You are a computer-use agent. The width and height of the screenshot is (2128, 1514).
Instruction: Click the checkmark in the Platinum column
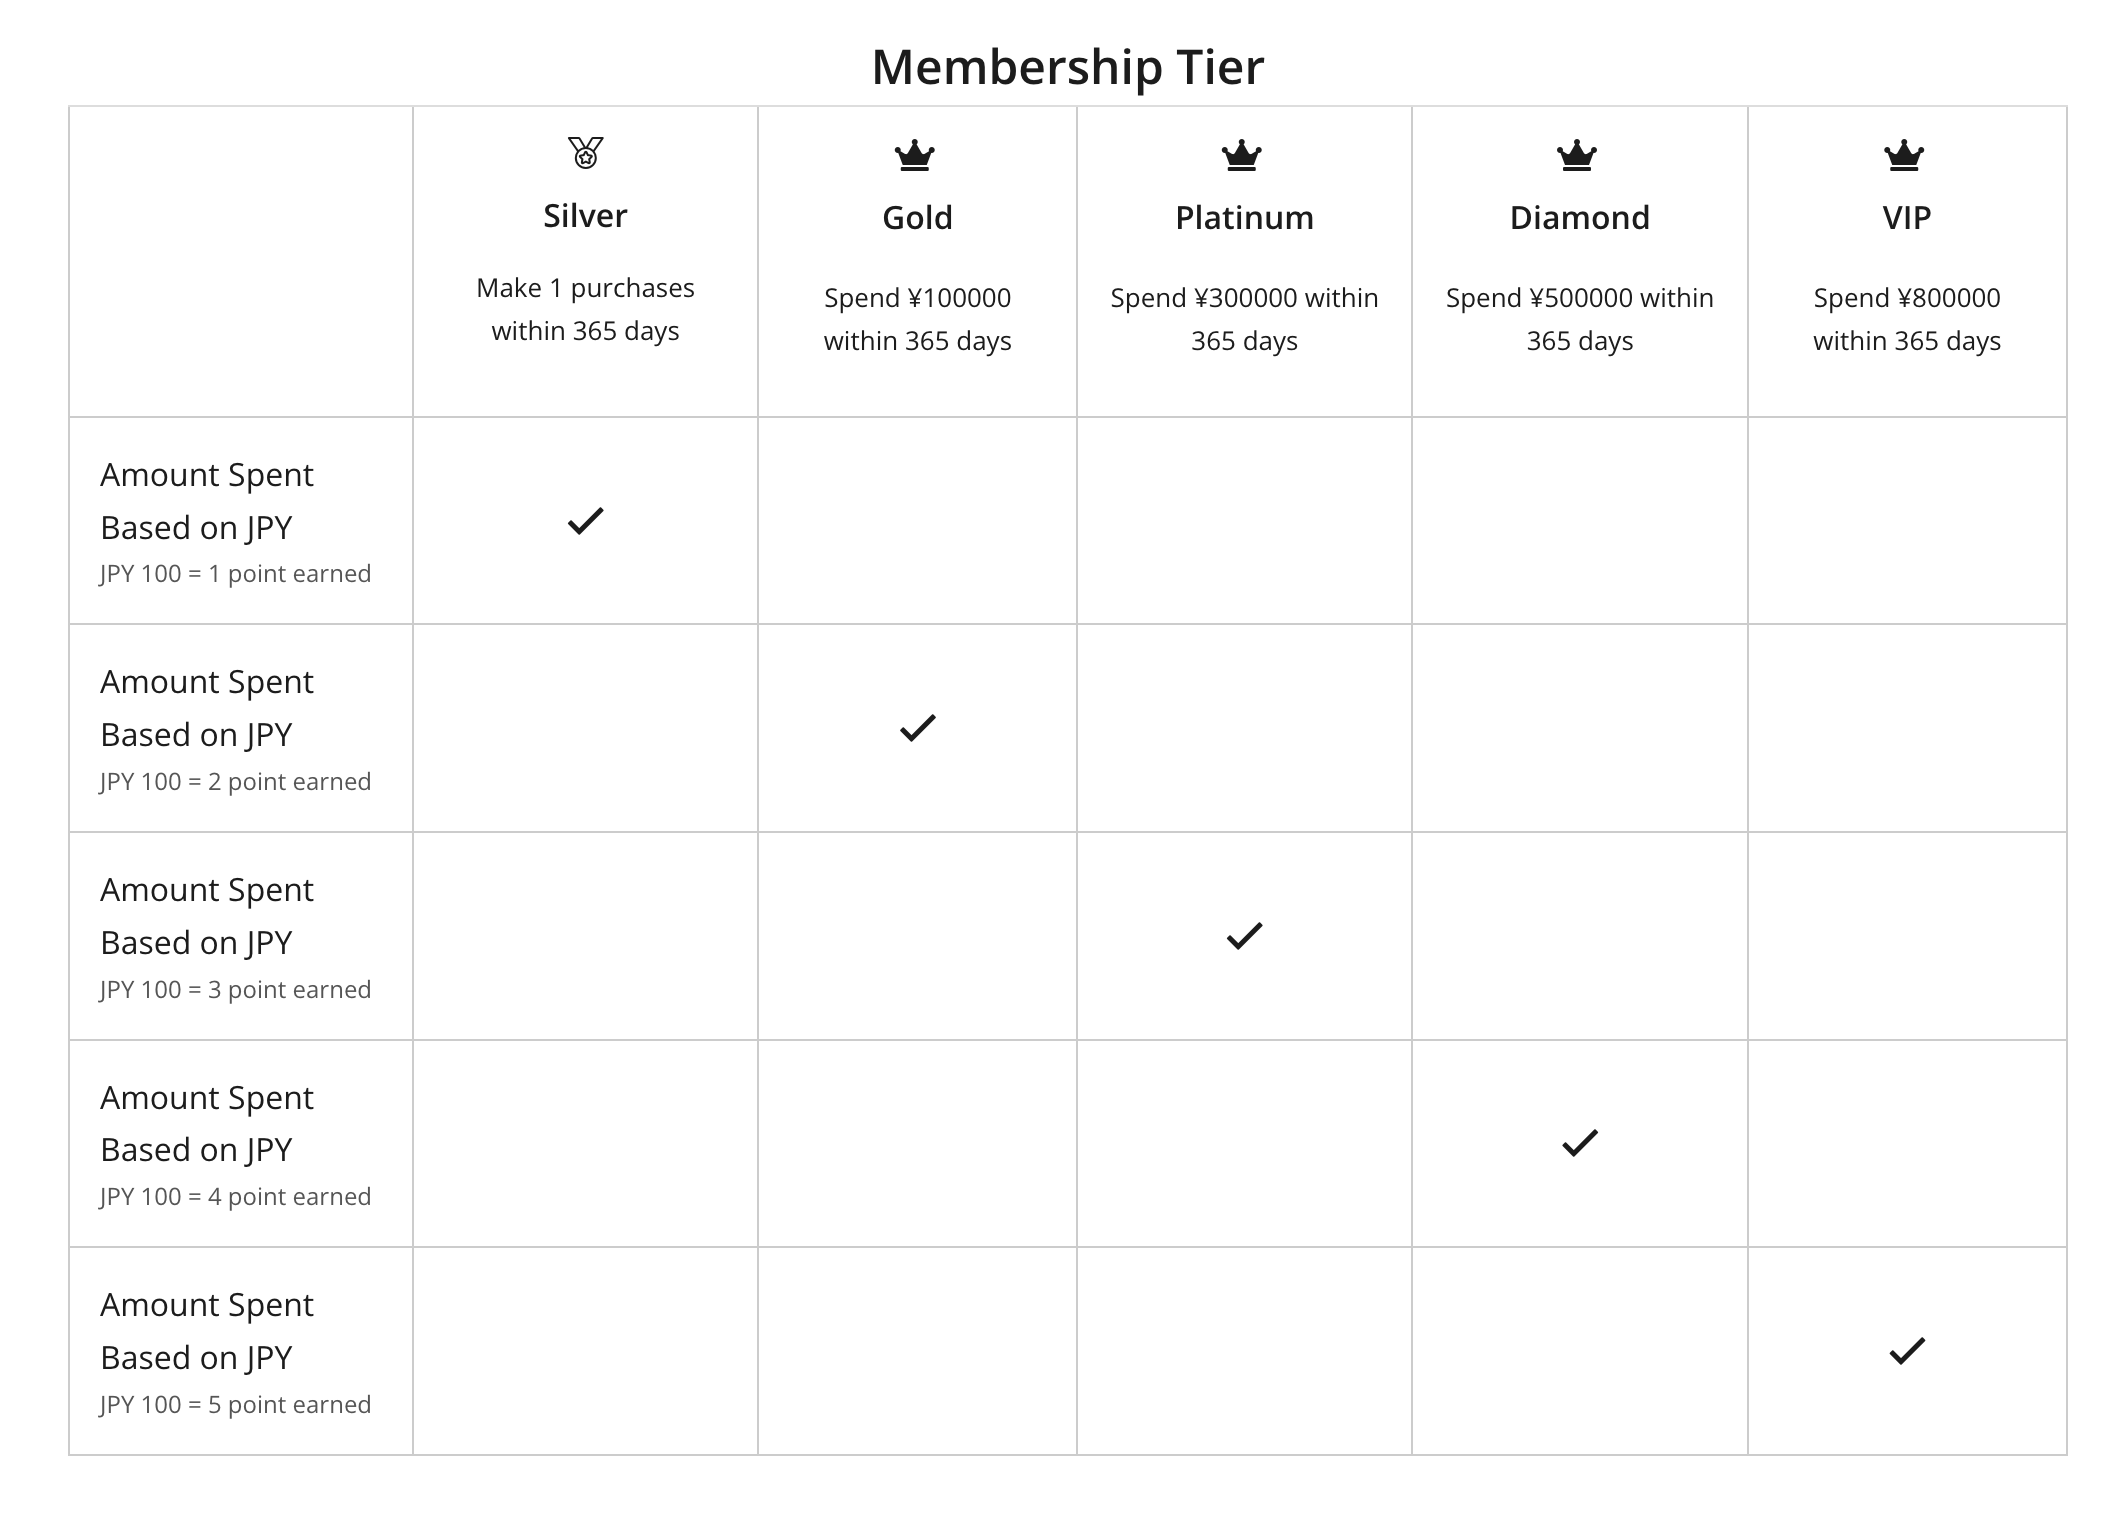(1244, 936)
